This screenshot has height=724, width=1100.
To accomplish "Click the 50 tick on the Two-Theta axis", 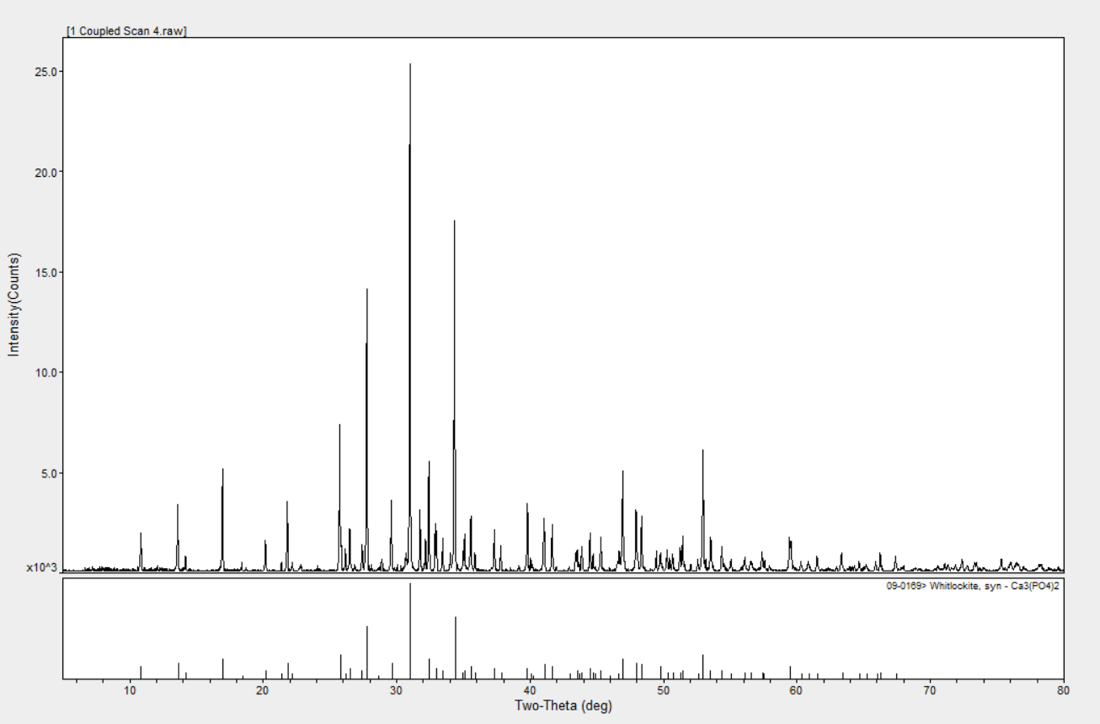I will click(x=663, y=690).
